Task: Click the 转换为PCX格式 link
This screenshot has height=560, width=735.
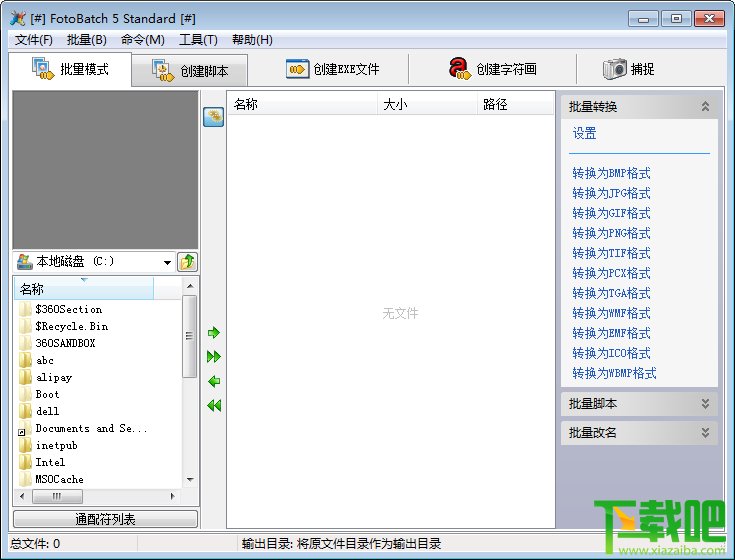Action: [x=611, y=273]
